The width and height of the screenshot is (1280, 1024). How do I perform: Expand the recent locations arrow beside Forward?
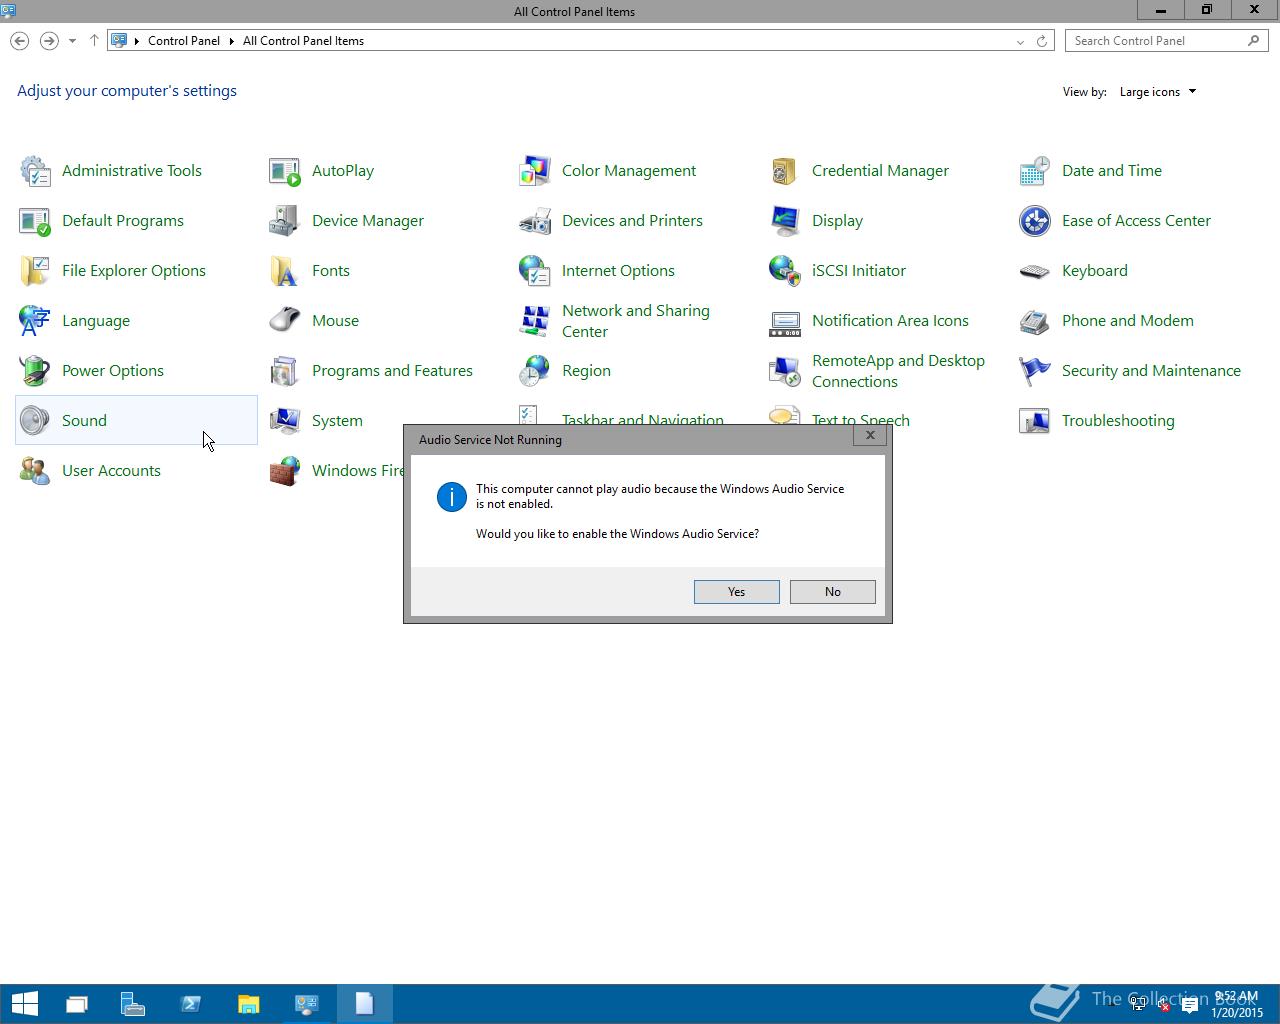point(72,41)
